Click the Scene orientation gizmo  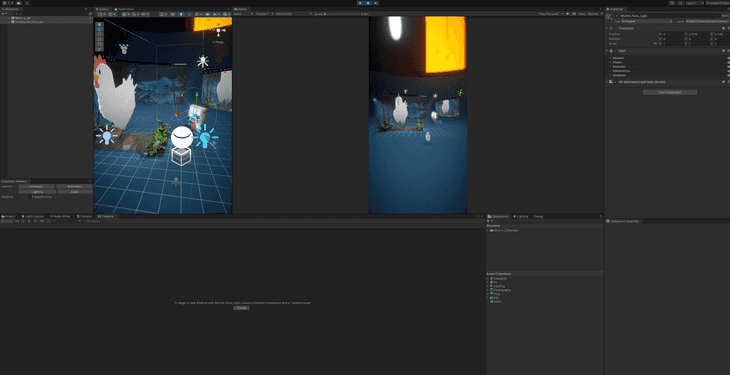pyautogui.click(x=219, y=29)
